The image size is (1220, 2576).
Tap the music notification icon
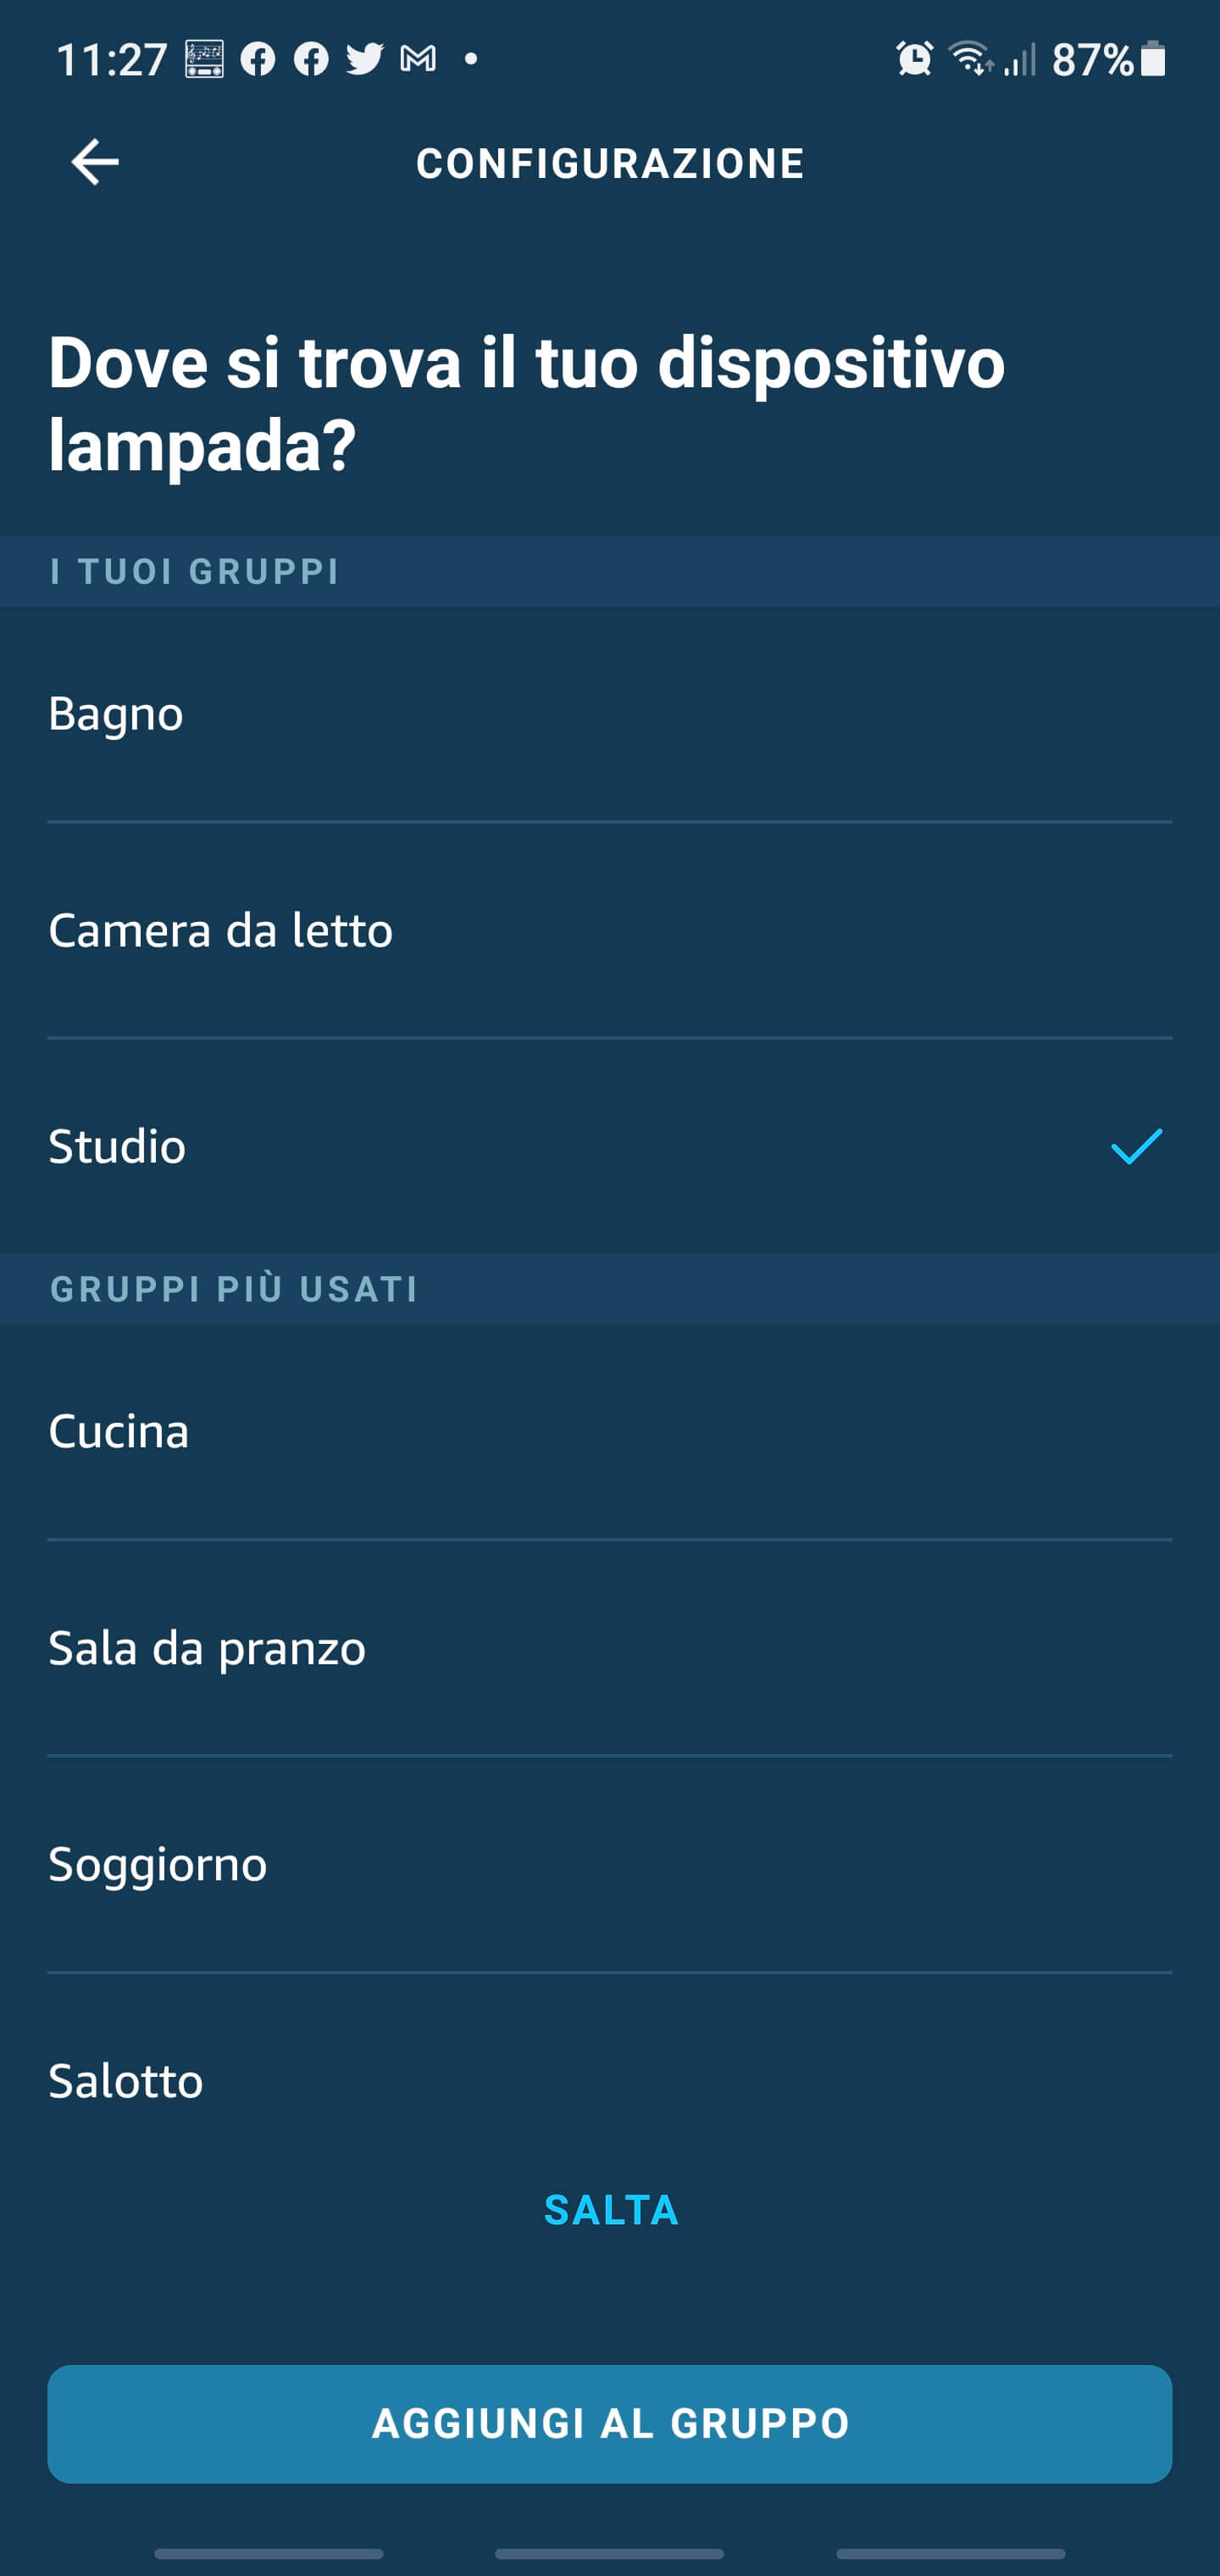(205, 59)
